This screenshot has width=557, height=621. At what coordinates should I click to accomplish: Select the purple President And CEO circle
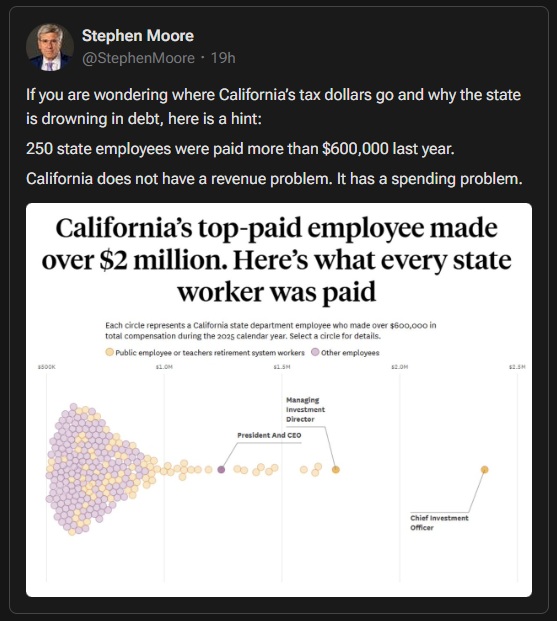pyautogui.click(x=221, y=469)
